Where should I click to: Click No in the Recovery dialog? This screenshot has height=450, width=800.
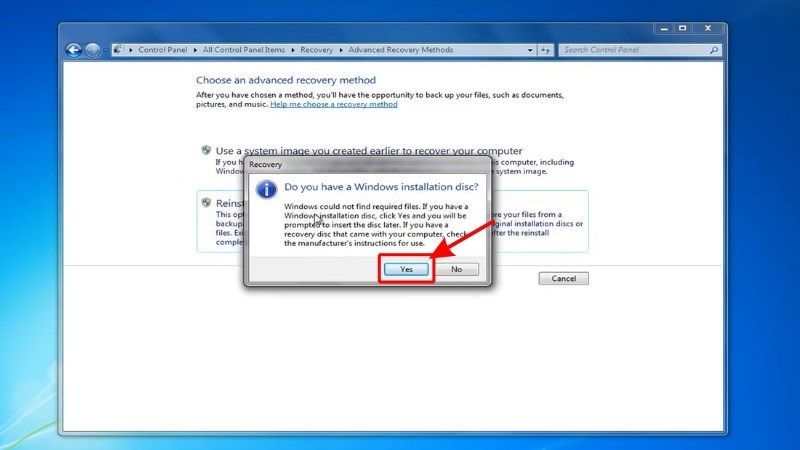click(x=457, y=269)
